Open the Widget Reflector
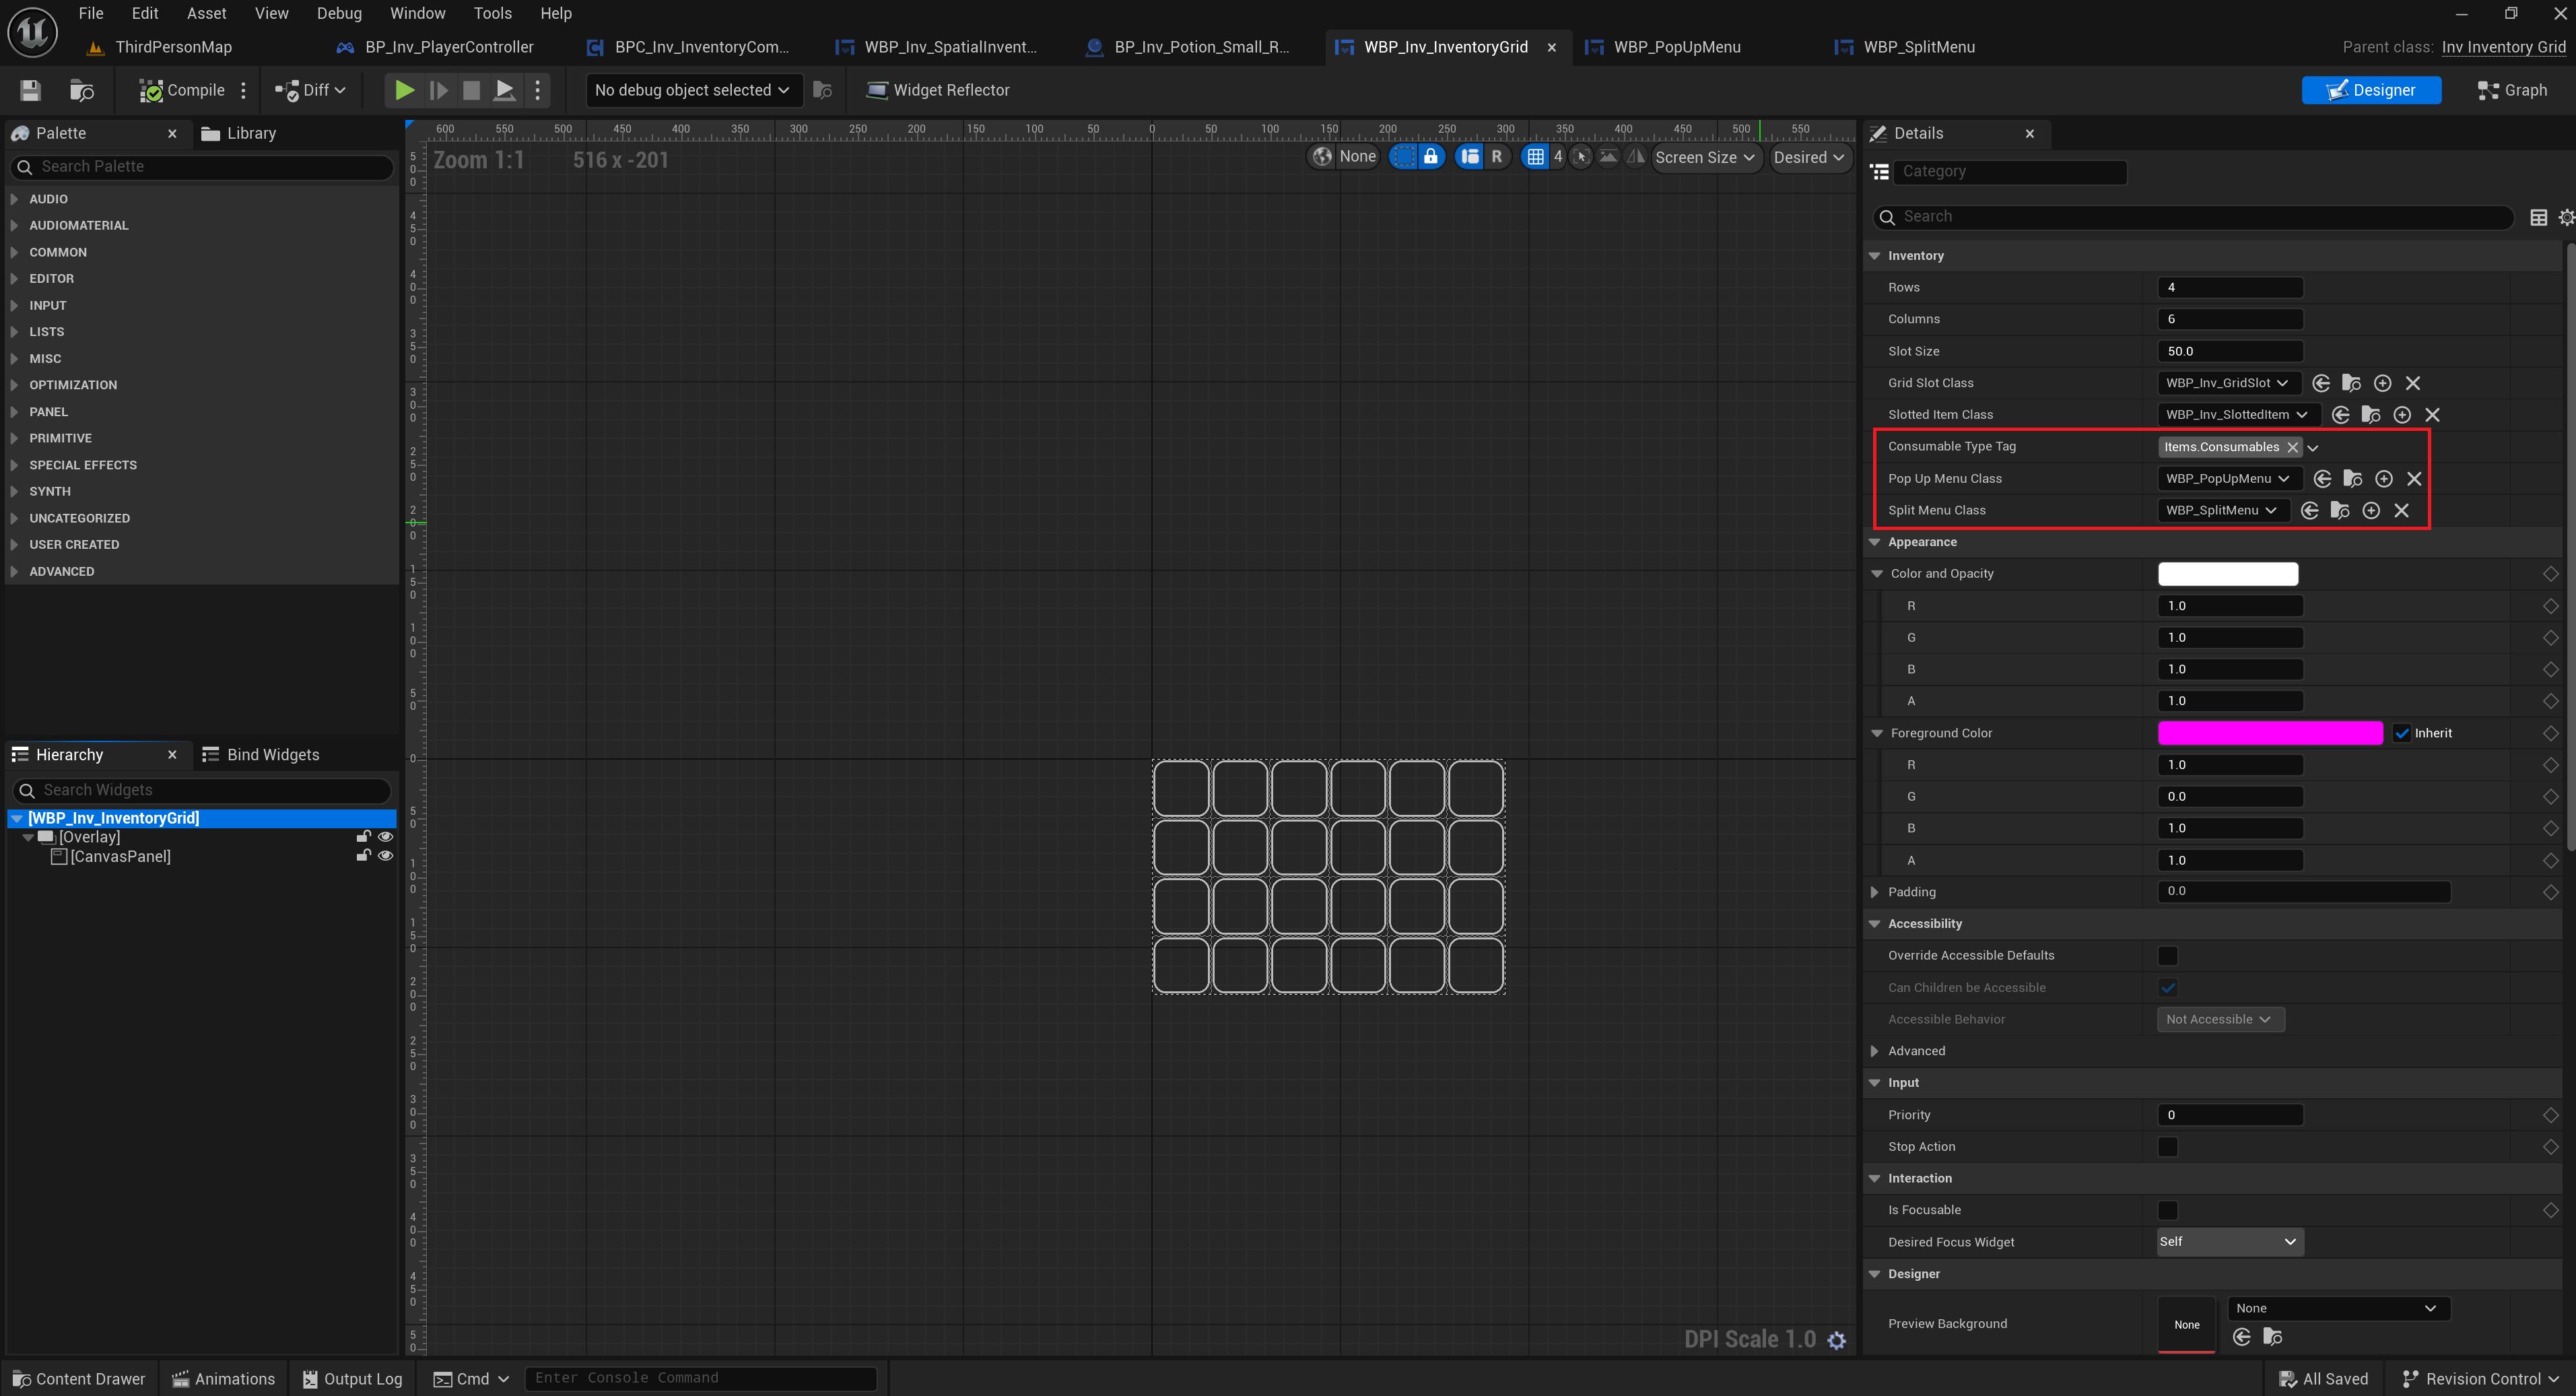 937,90
